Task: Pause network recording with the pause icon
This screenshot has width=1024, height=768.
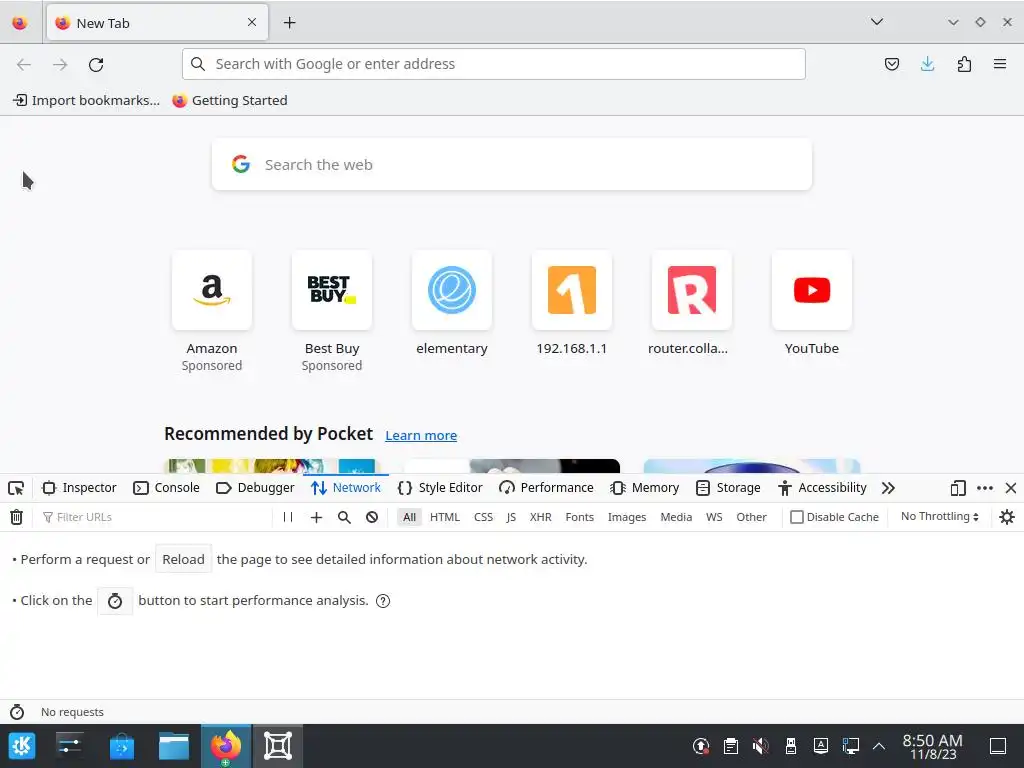Action: coord(288,517)
